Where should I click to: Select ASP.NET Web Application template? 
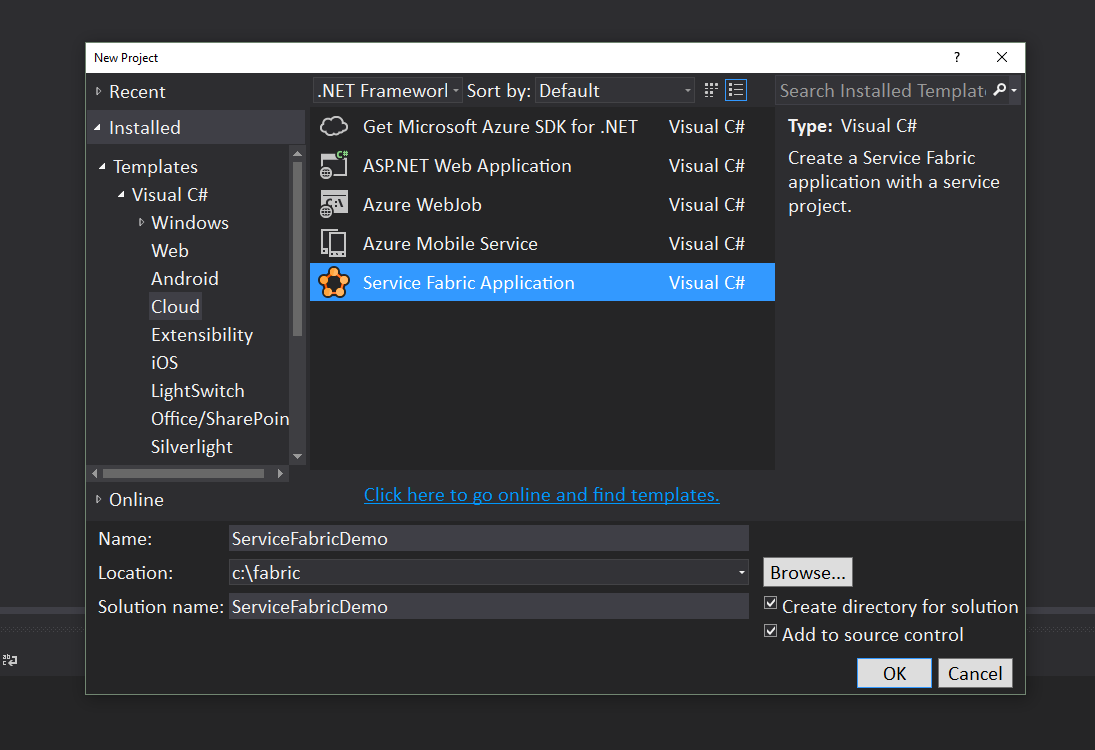point(542,166)
